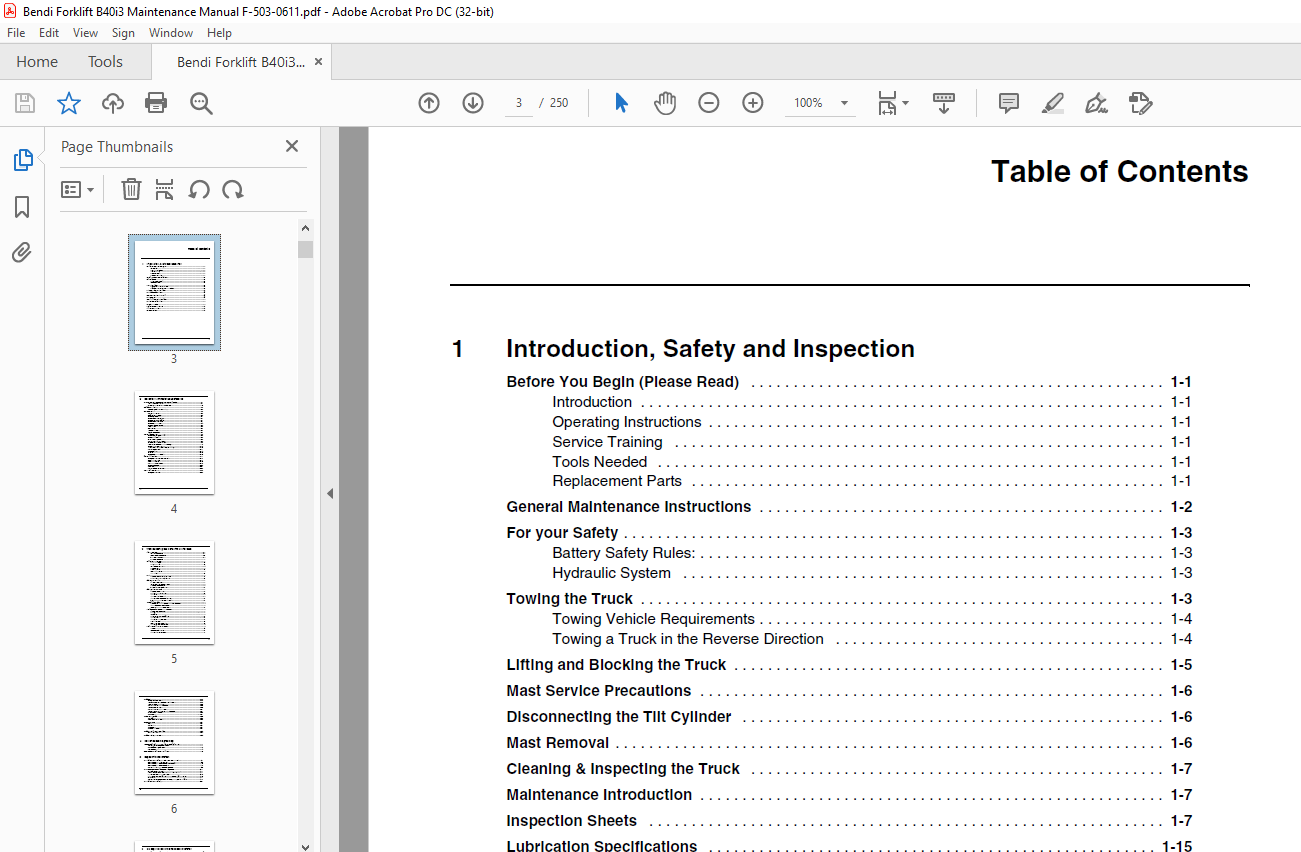The width and height of the screenshot is (1301, 852).
Task: Rotate pages clockwise
Action: [233, 189]
